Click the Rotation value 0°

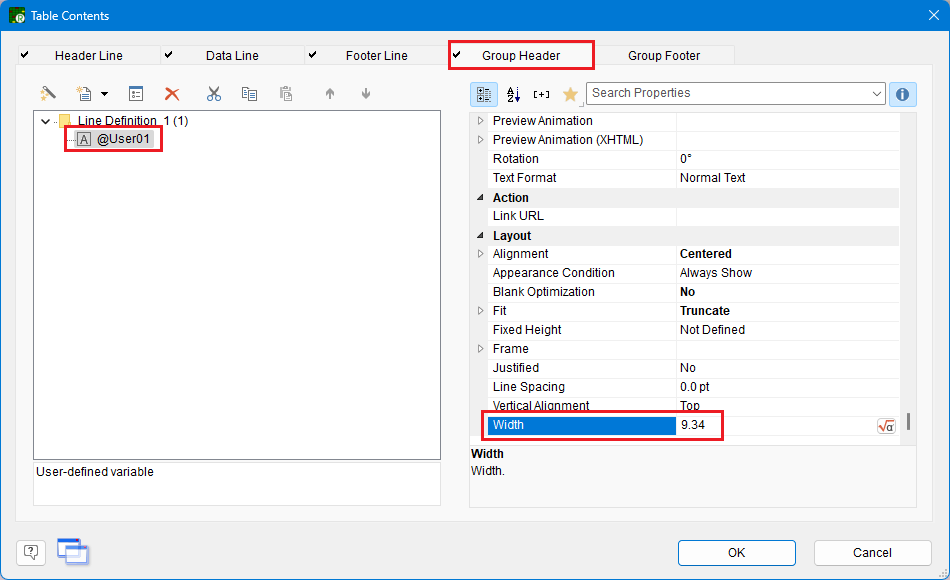[685, 159]
